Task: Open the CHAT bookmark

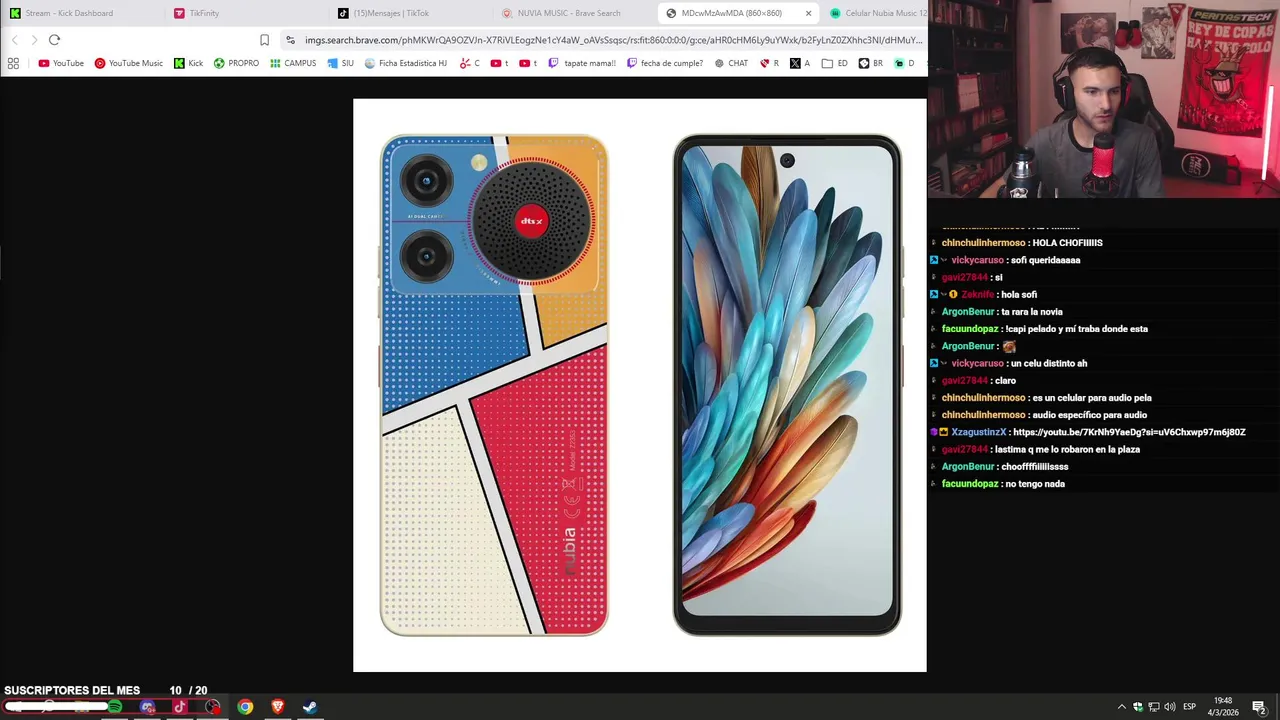Action: pyautogui.click(x=731, y=63)
